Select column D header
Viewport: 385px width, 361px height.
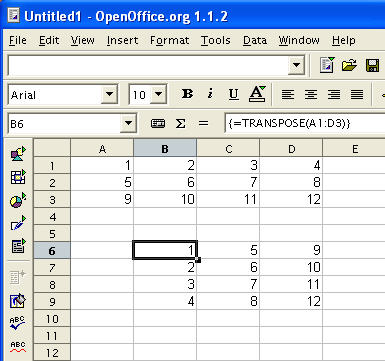[291, 149]
